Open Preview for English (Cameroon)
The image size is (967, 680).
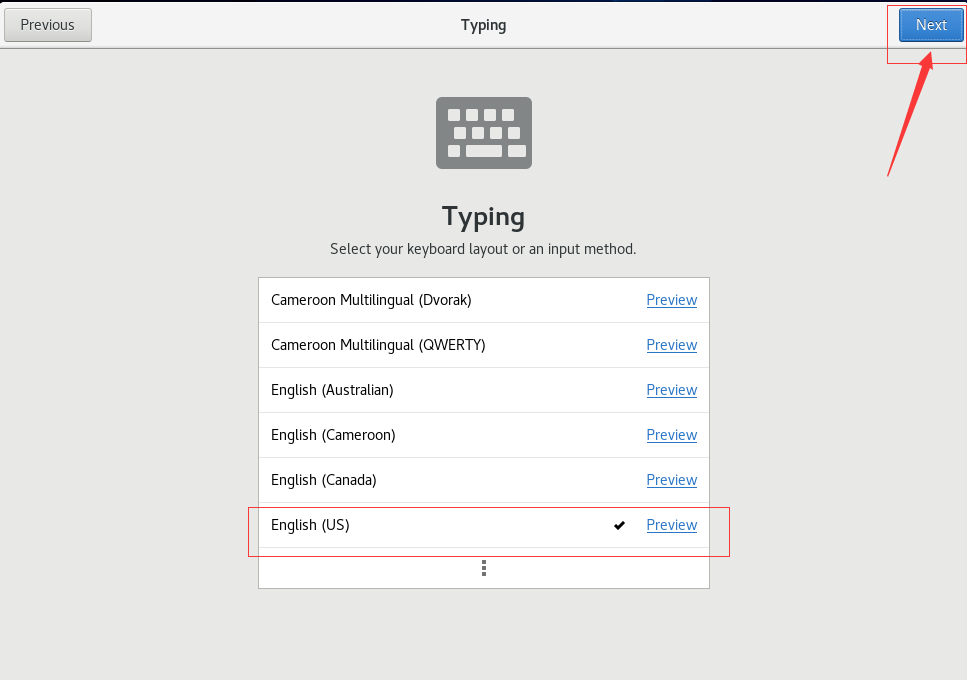[672, 435]
